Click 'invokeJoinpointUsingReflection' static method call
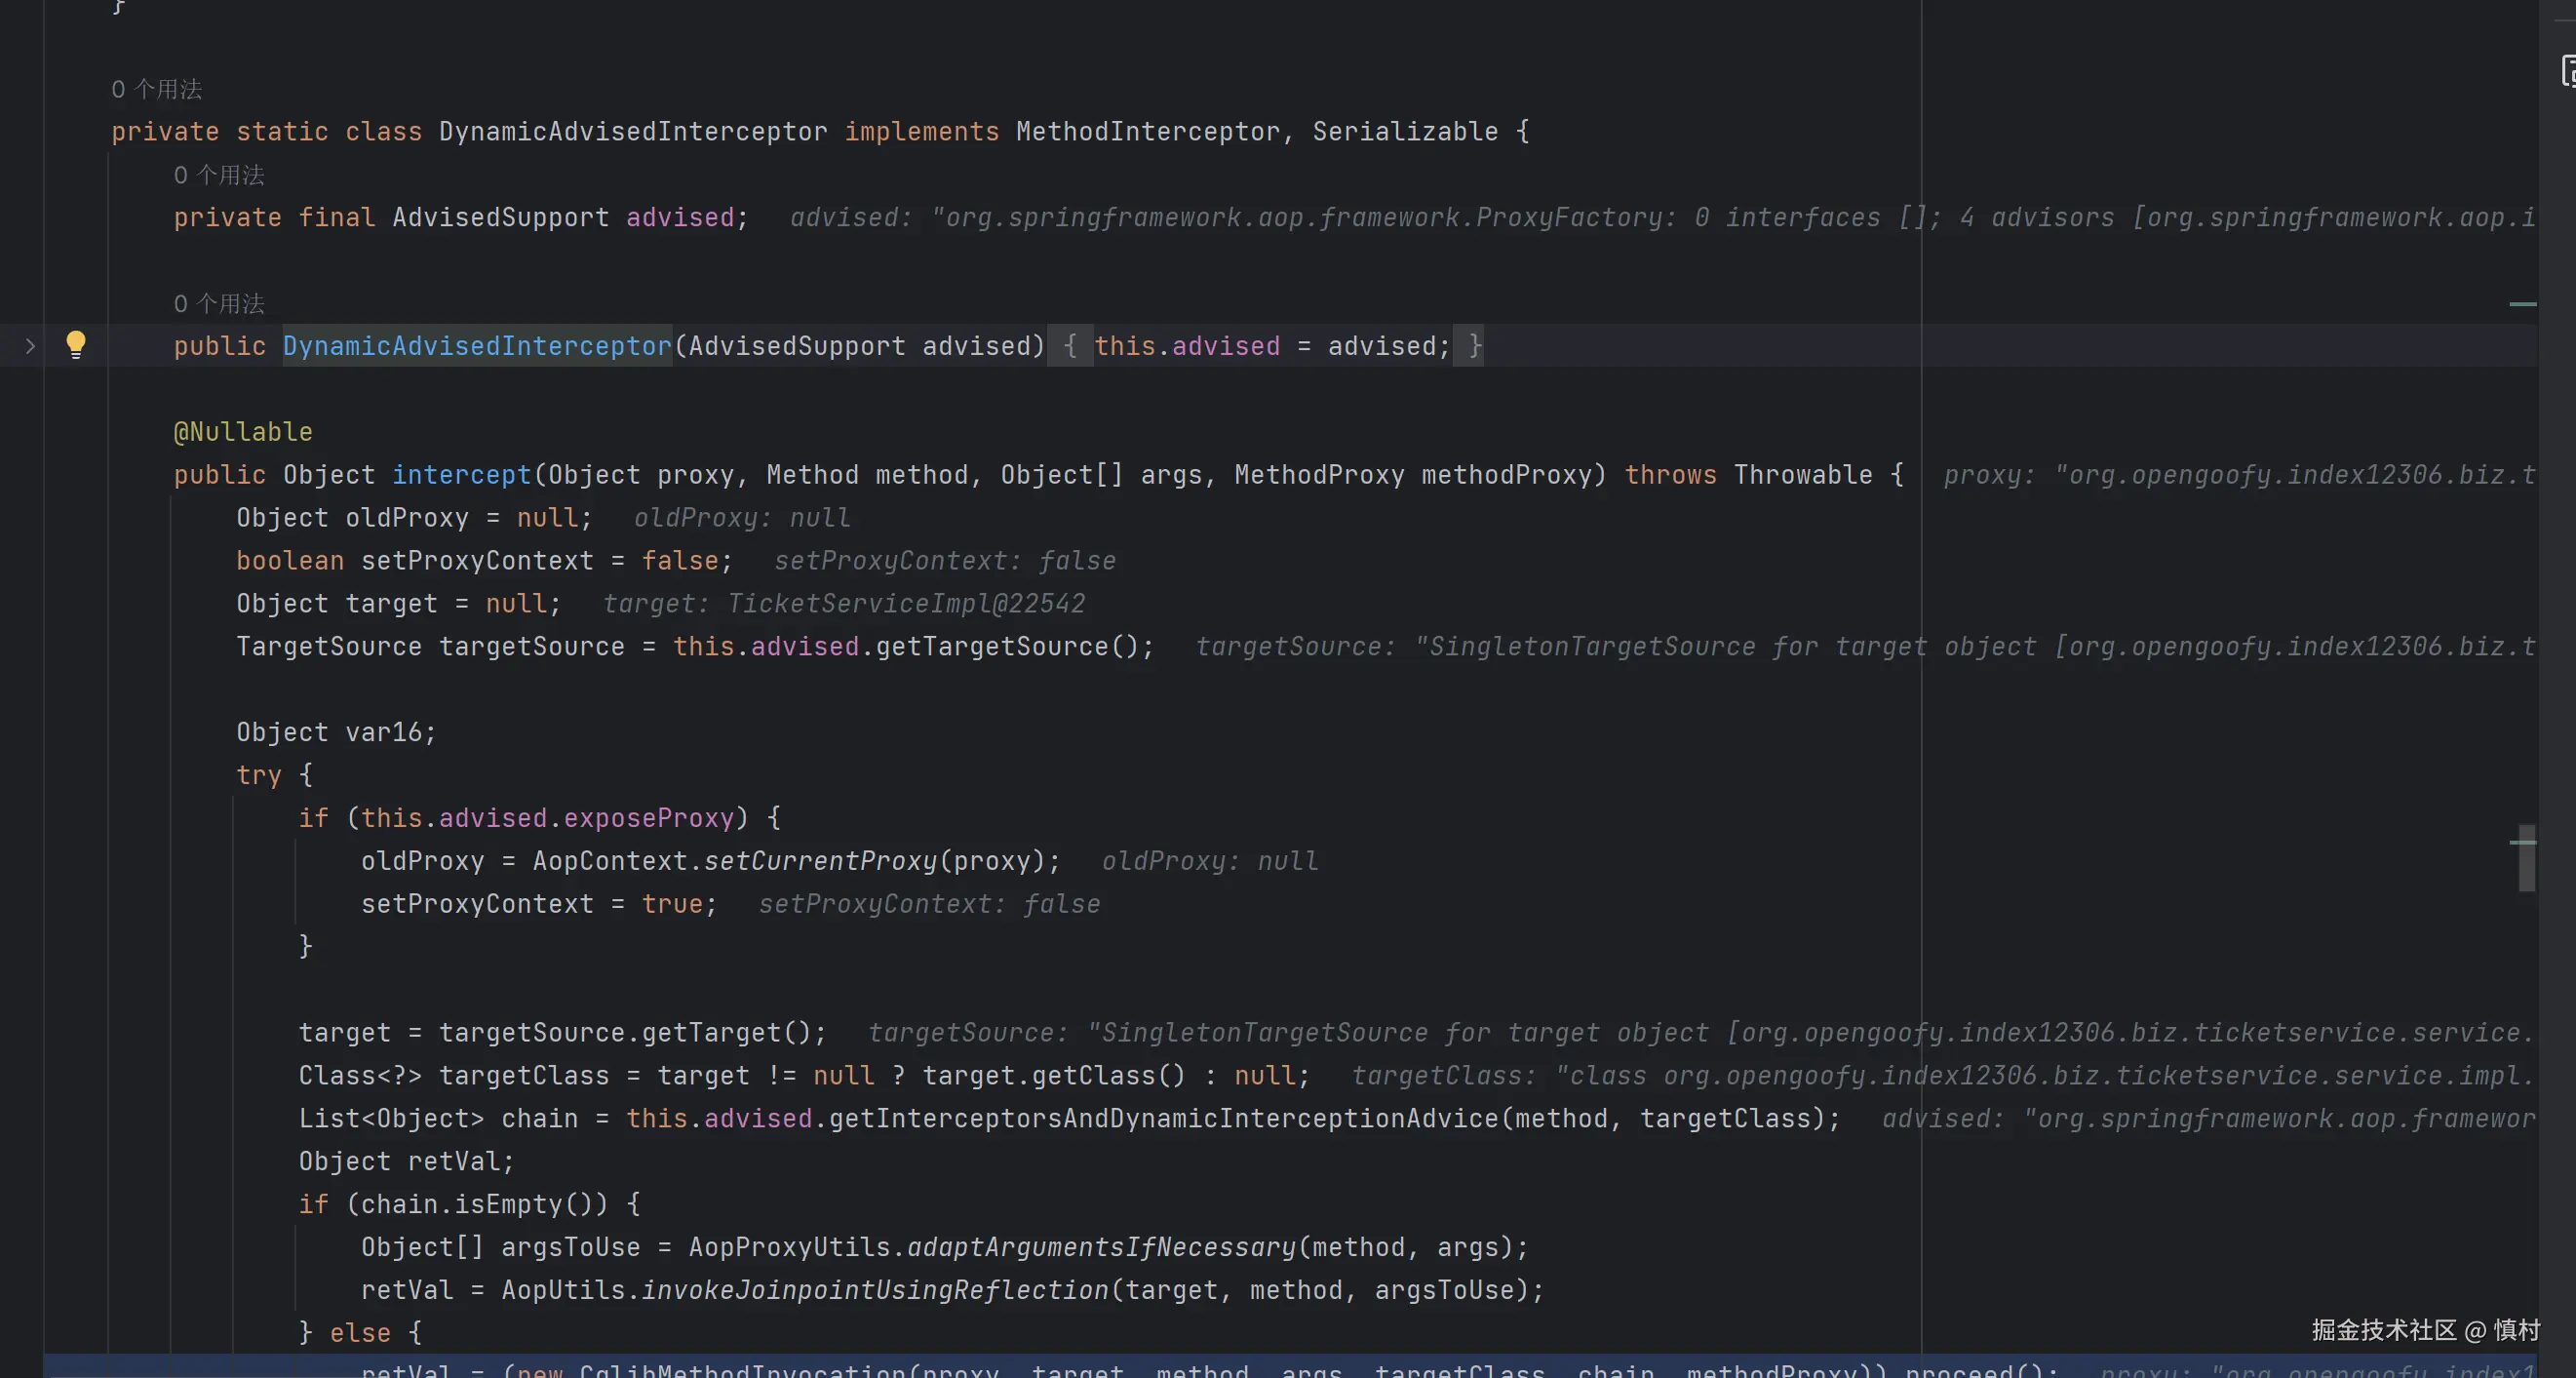 click(x=875, y=1290)
